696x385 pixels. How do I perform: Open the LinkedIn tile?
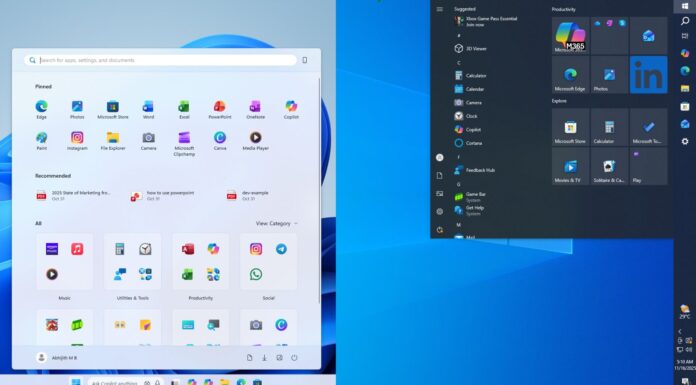tap(649, 75)
